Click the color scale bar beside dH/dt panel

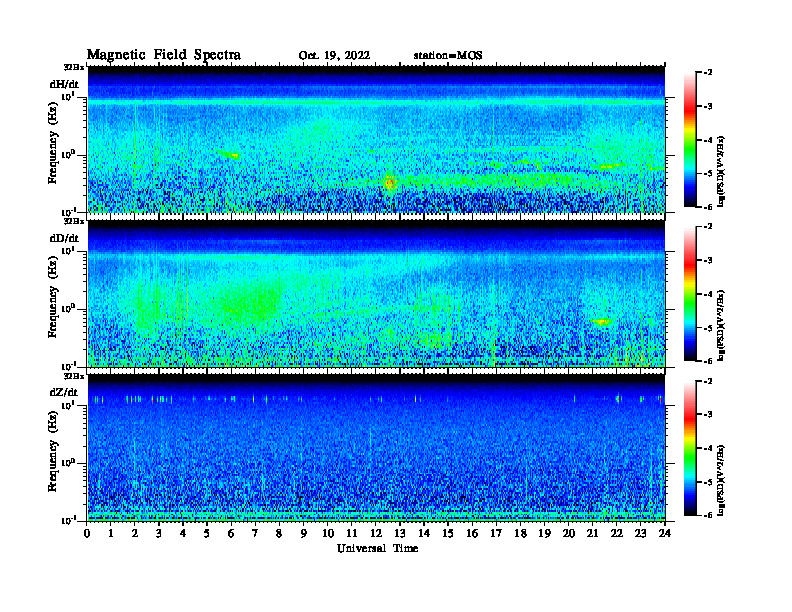[689, 140]
